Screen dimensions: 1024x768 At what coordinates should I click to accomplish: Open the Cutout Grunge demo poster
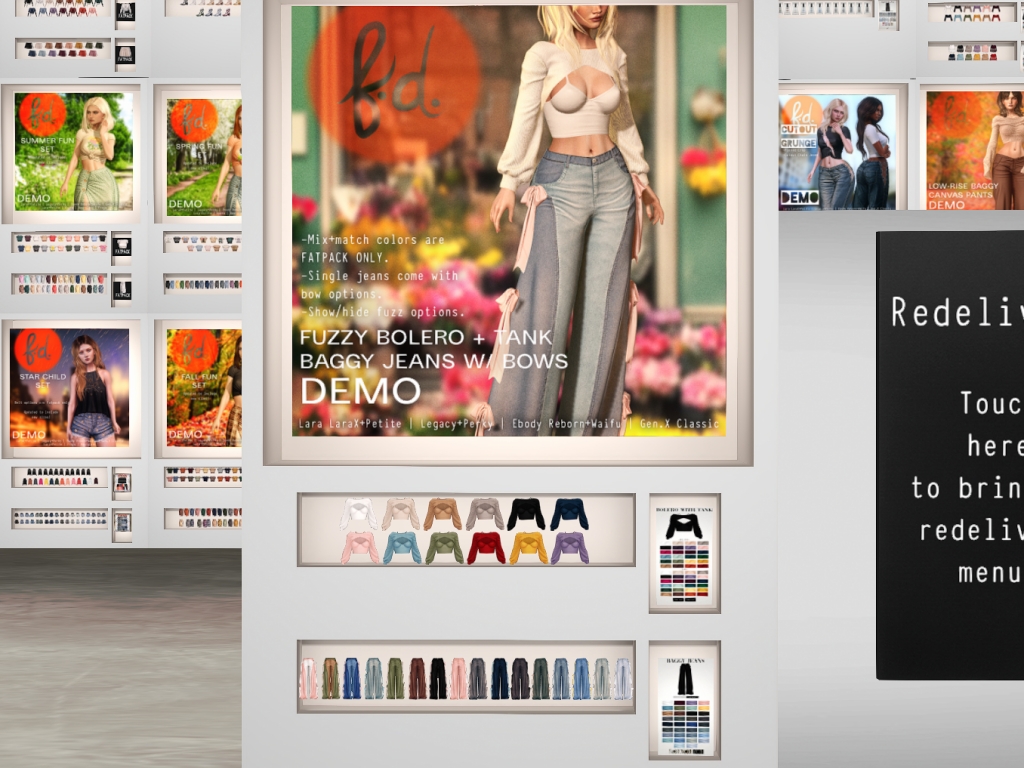click(x=838, y=152)
